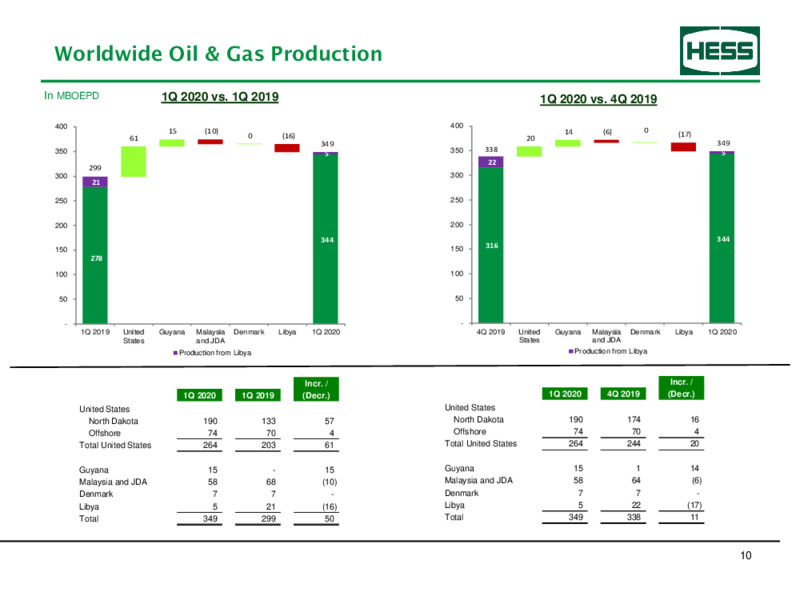Click the Total increase value 50
Screen dimensions: 800x600
tap(330, 519)
